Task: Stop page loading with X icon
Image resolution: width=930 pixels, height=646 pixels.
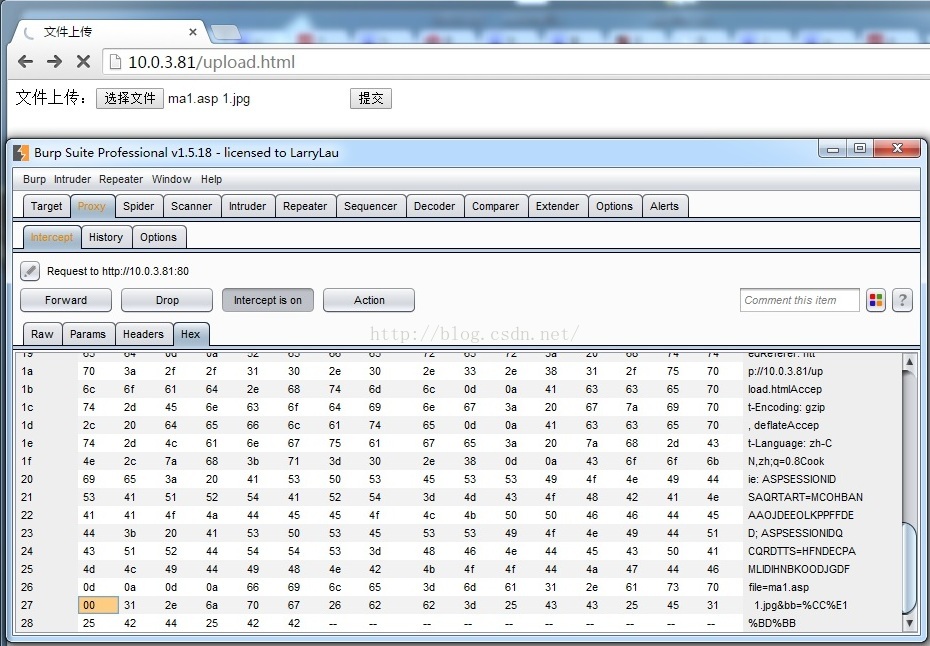Action: [84, 61]
